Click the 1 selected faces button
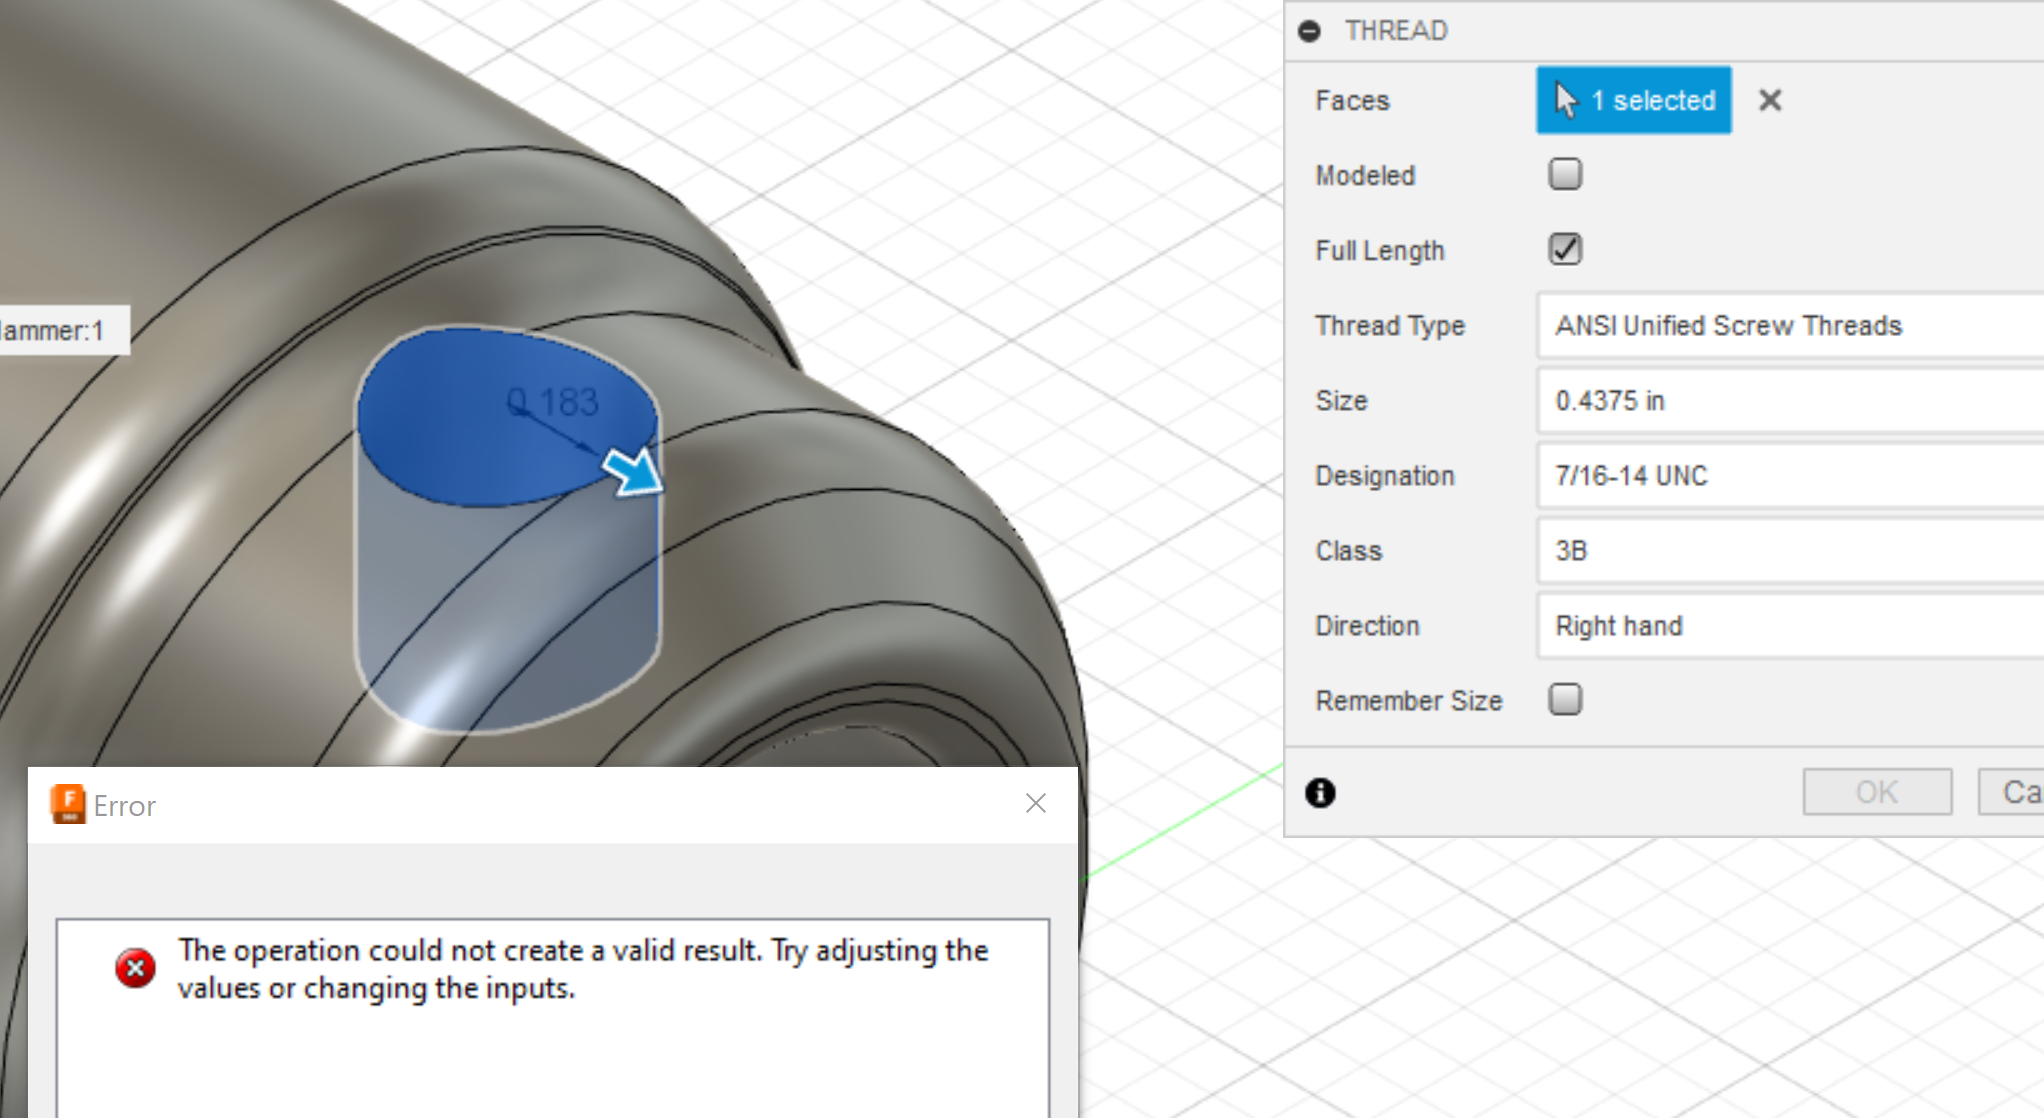 pyautogui.click(x=1633, y=100)
